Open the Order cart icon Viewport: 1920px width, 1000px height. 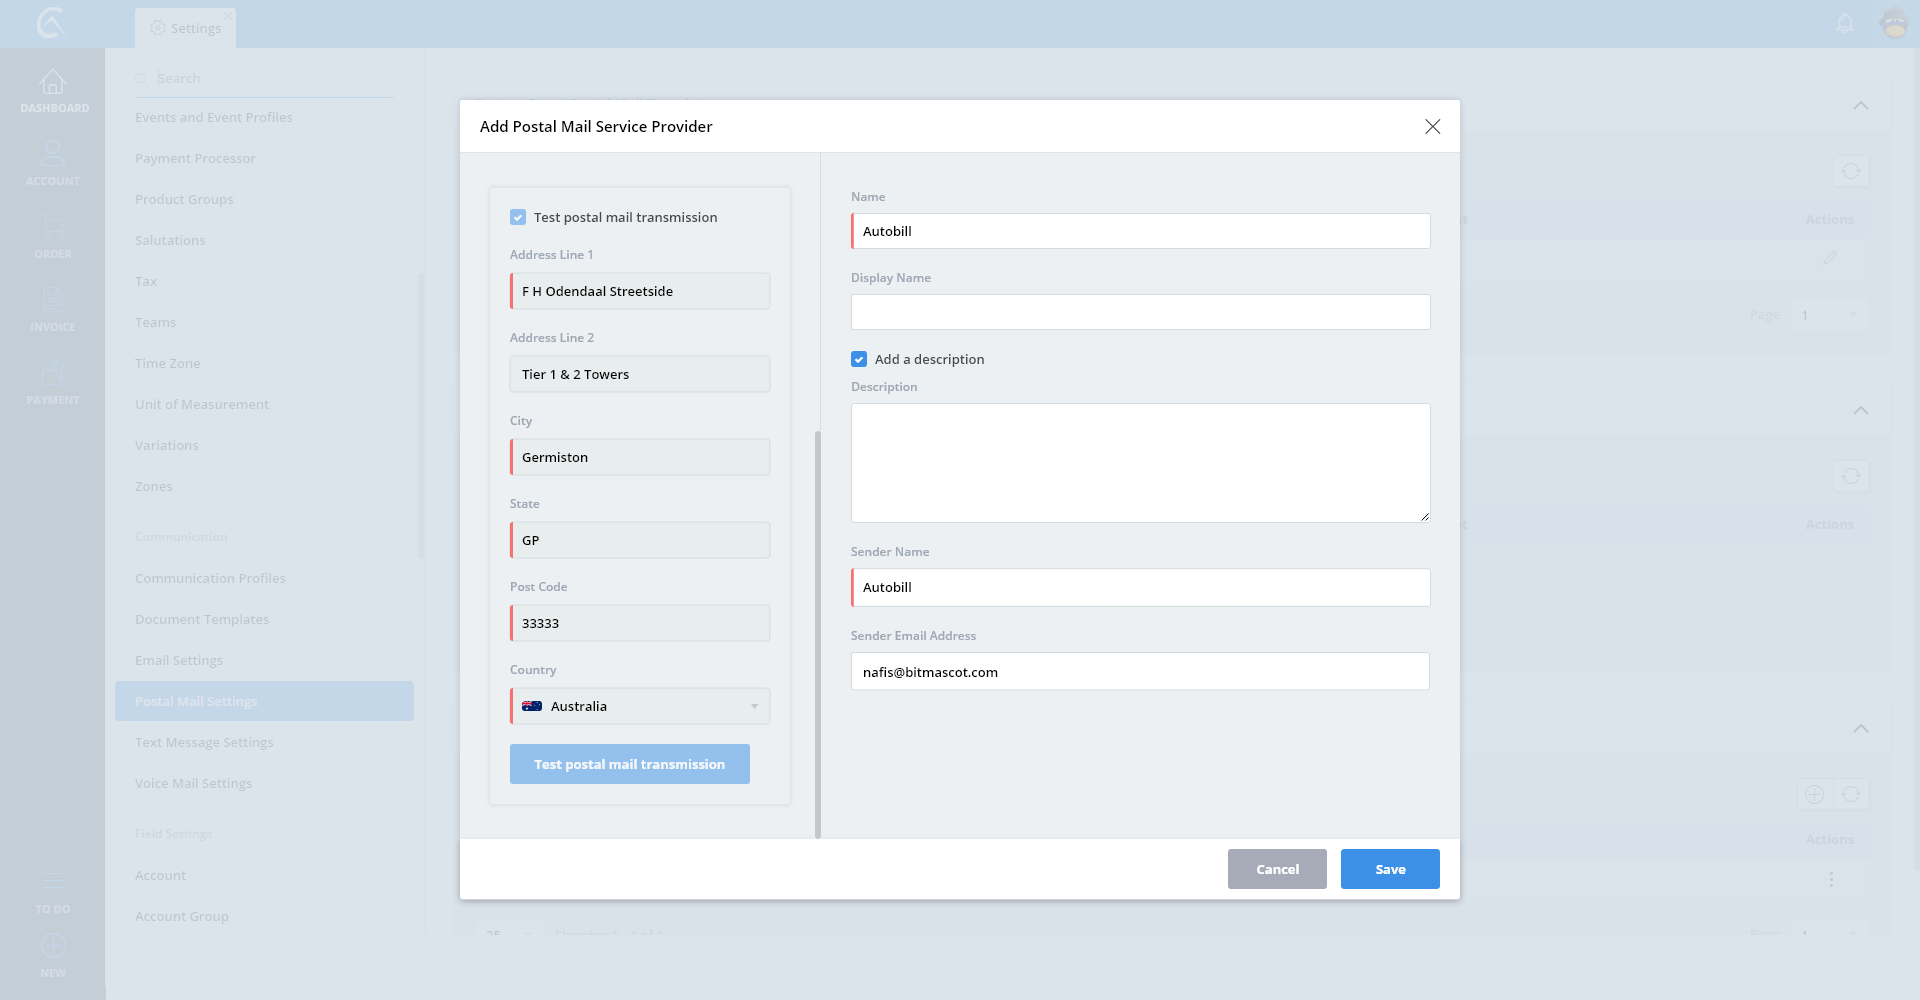point(52,229)
